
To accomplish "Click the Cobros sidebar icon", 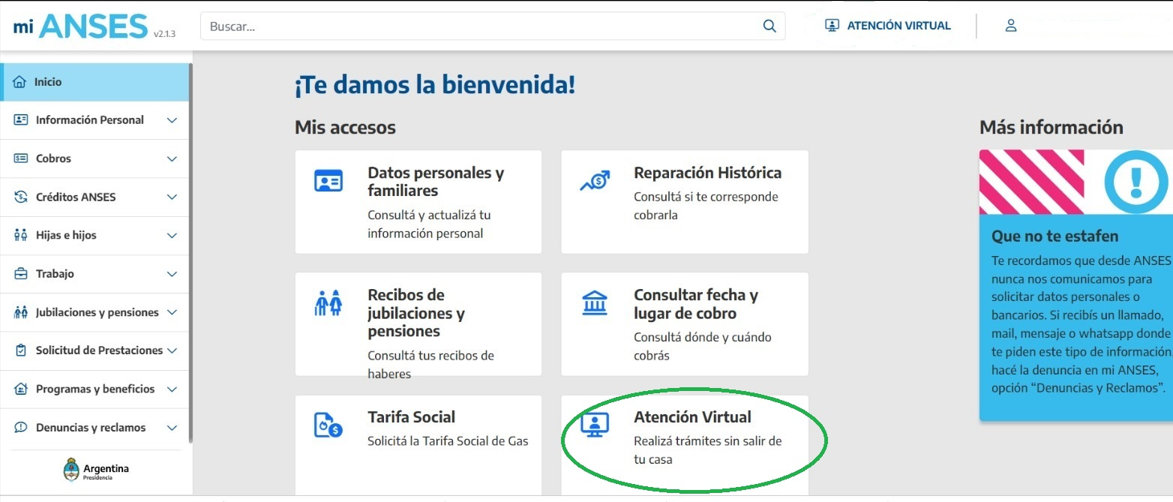I will (21, 159).
